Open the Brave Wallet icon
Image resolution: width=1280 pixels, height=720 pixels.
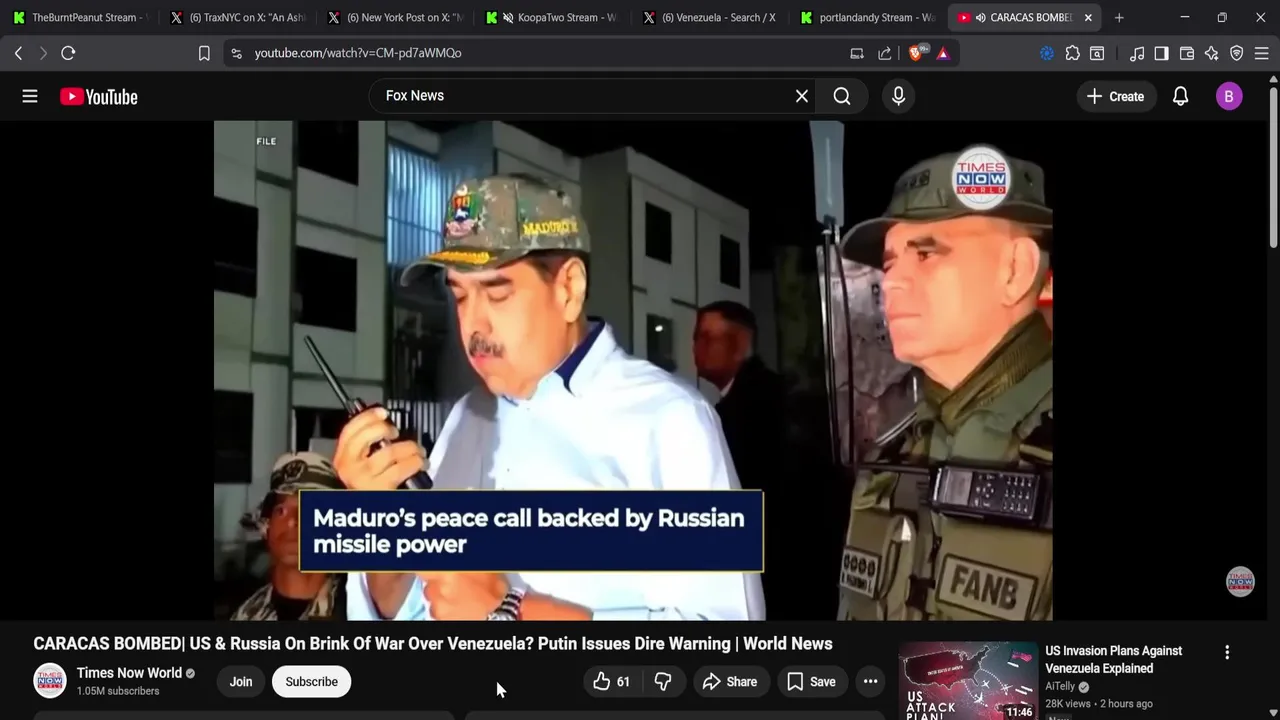click(1187, 53)
